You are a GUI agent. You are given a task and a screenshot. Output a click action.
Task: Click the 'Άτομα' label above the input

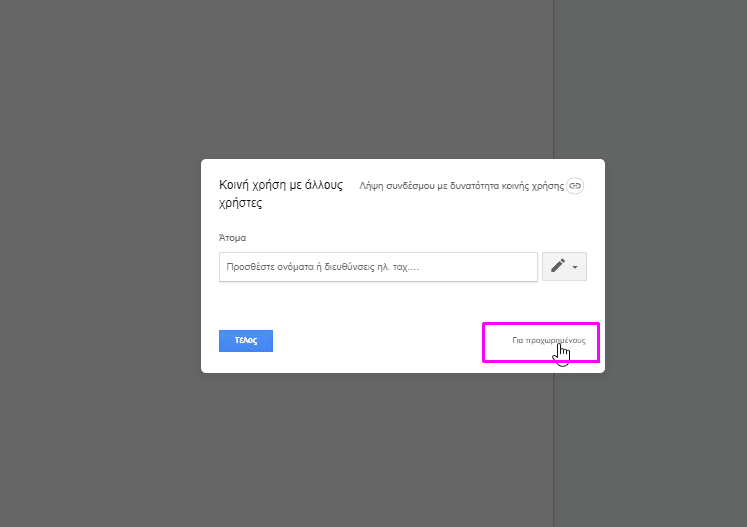[232, 238]
